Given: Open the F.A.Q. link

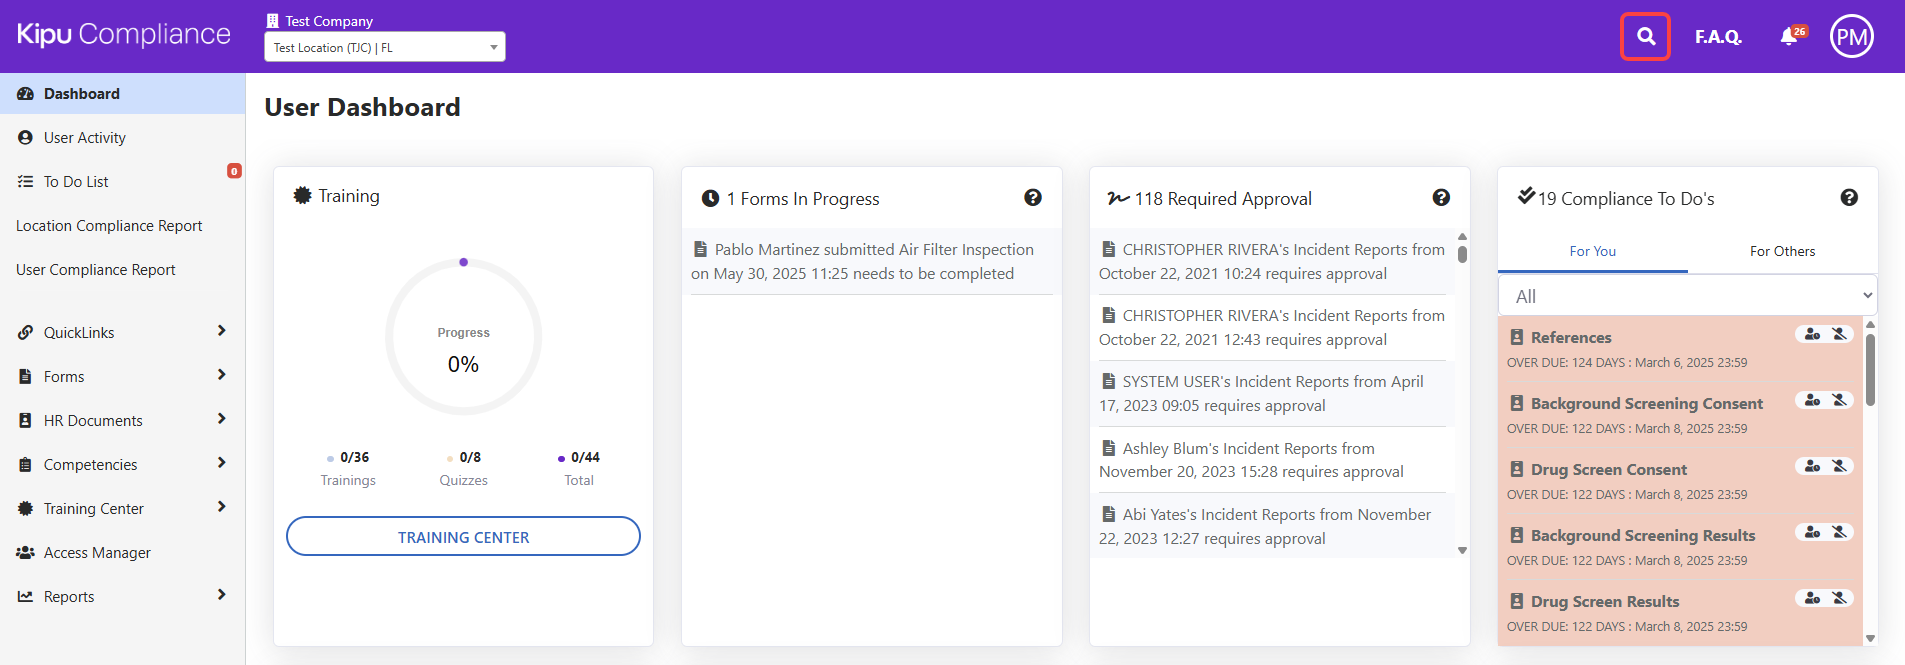Looking at the screenshot, I should click(x=1717, y=37).
